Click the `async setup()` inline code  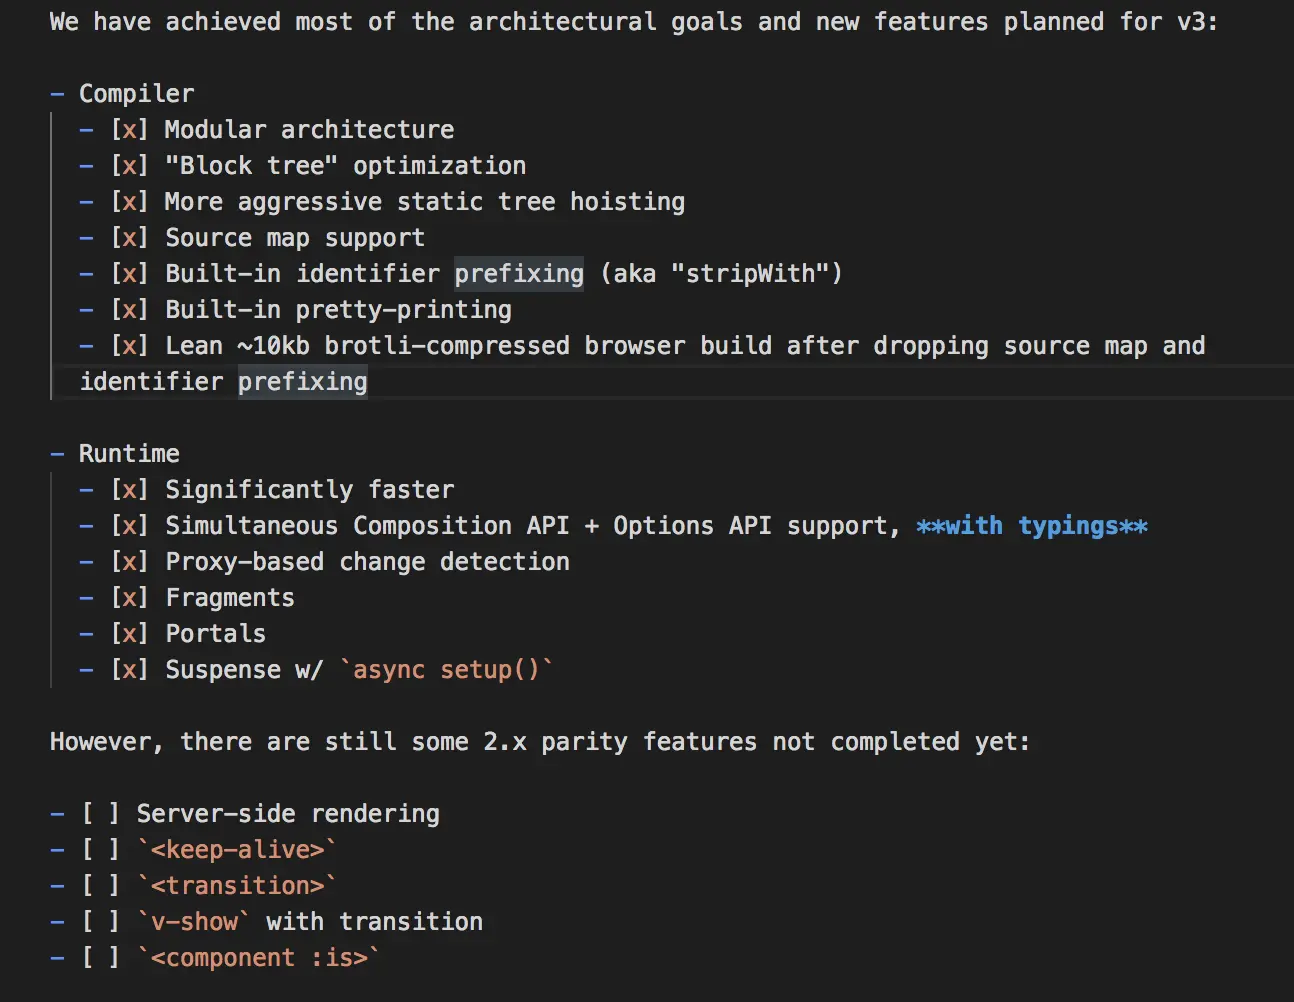point(446,670)
